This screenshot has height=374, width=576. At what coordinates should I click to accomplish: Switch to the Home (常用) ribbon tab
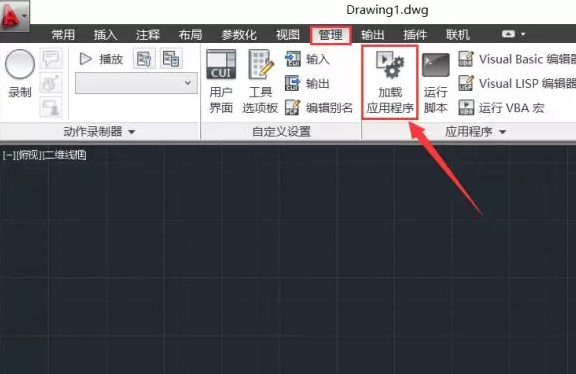coord(63,35)
